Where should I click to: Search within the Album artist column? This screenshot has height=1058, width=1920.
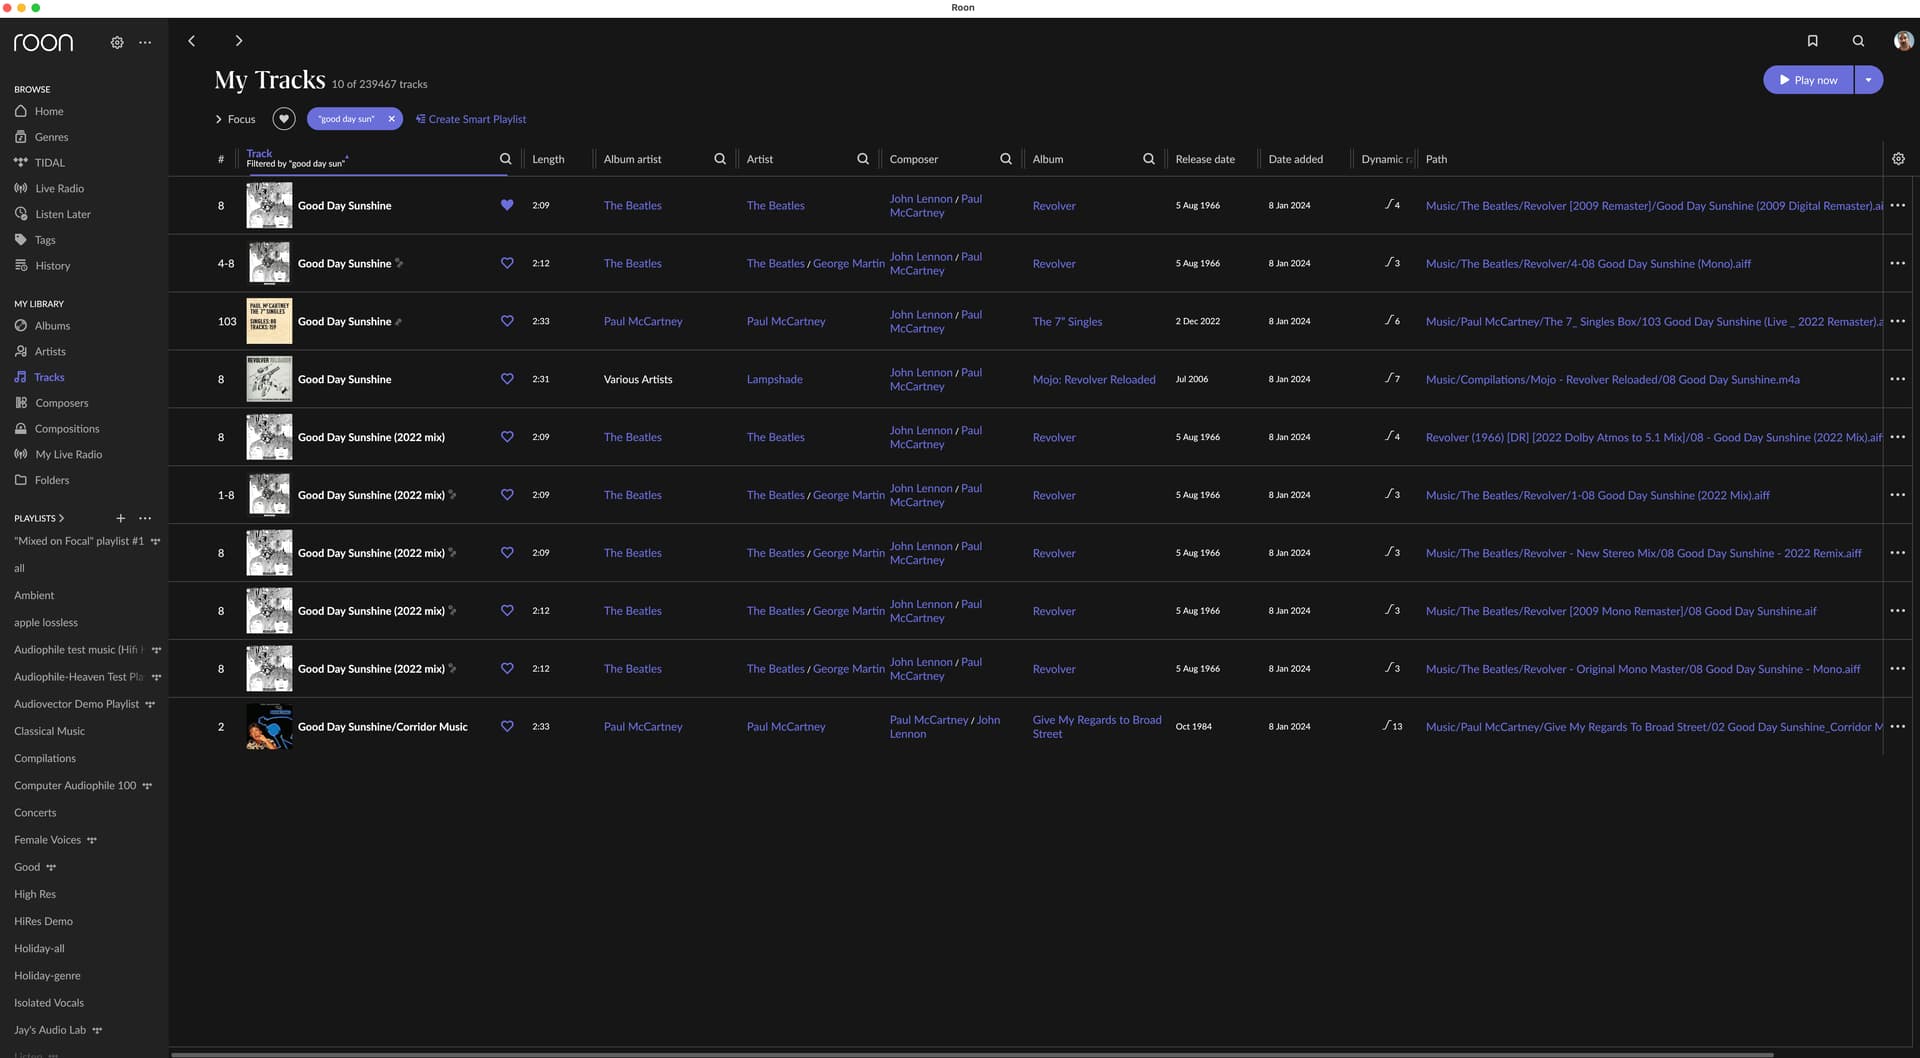[x=719, y=159]
